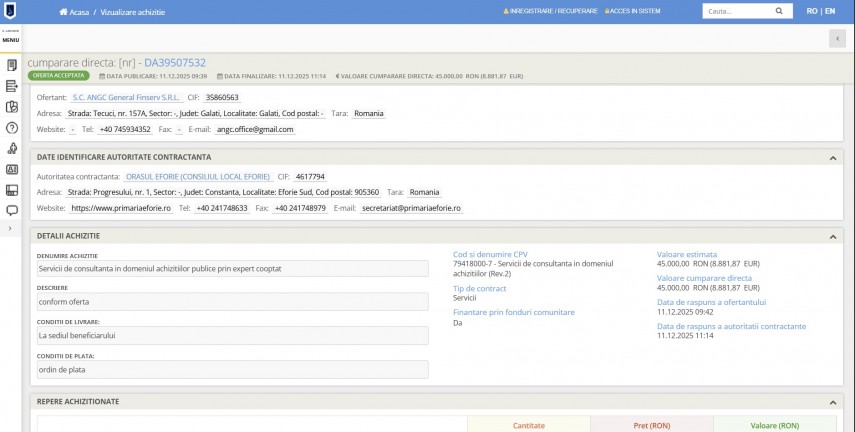Viewport: 855px width, 432px height.
Task: Click the help question mark sidebar icon
Action: [x=12, y=128]
